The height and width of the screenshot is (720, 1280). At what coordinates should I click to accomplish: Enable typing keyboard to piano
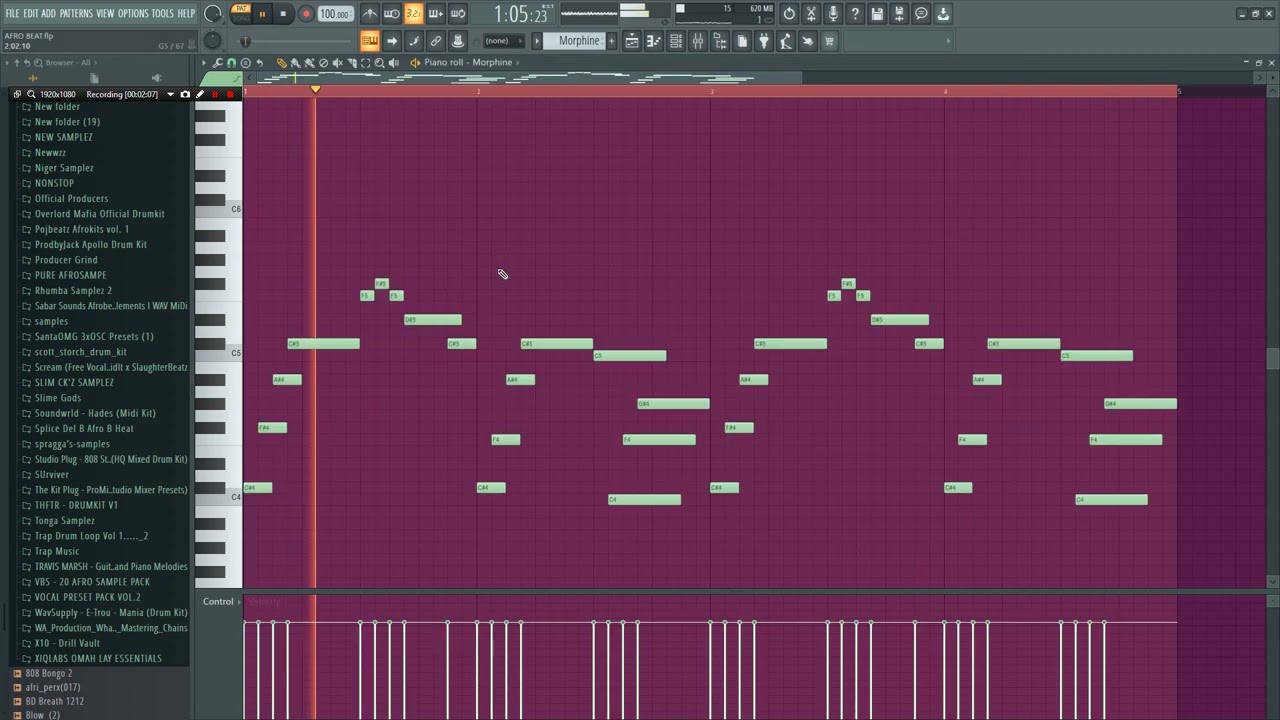pyautogui.click(x=370, y=41)
